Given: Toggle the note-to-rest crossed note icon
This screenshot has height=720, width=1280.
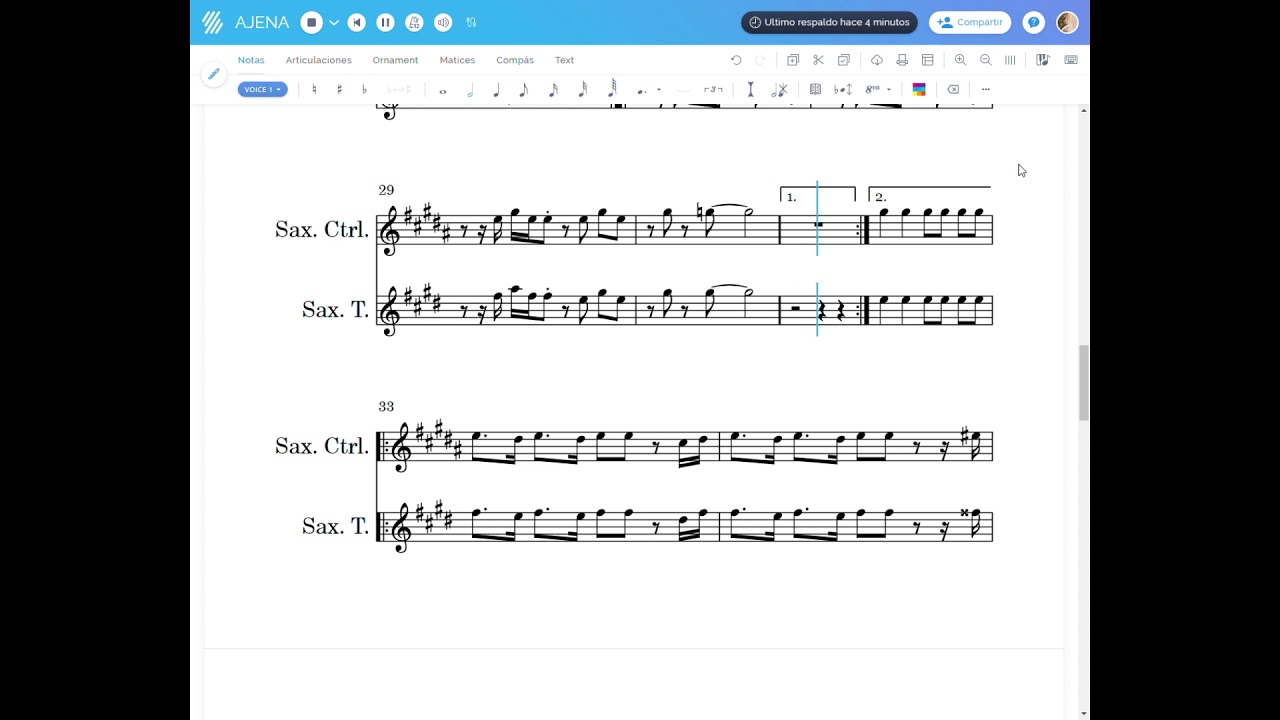Looking at the screenshot, I should point(779,89).
